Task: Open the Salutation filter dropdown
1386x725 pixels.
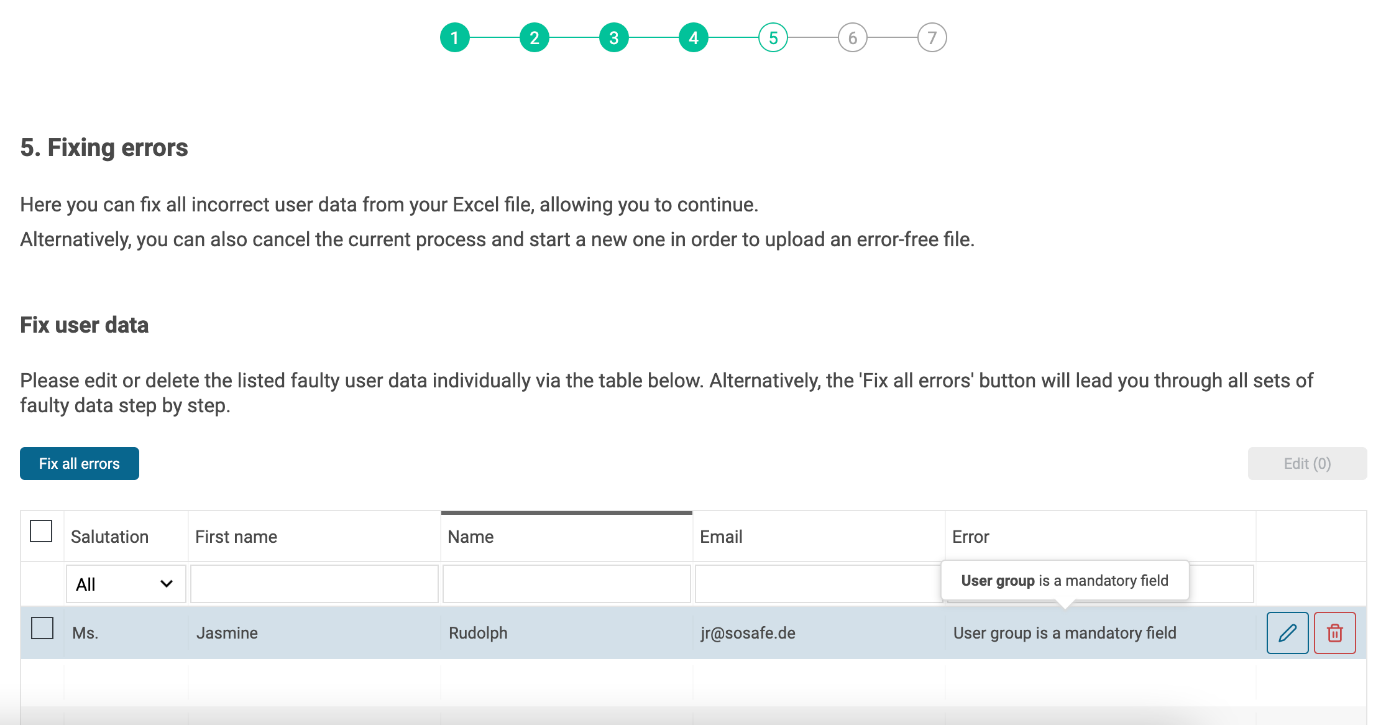Action: 125,584
